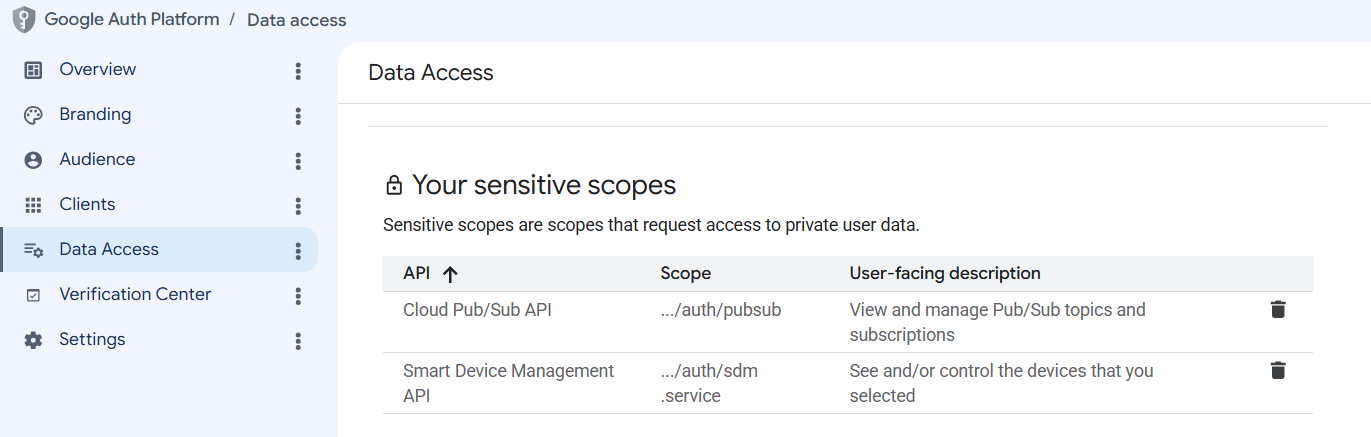1371x437 pixels.
Task: Open the Overview three-dot menu
Action: tap(298, 71)
